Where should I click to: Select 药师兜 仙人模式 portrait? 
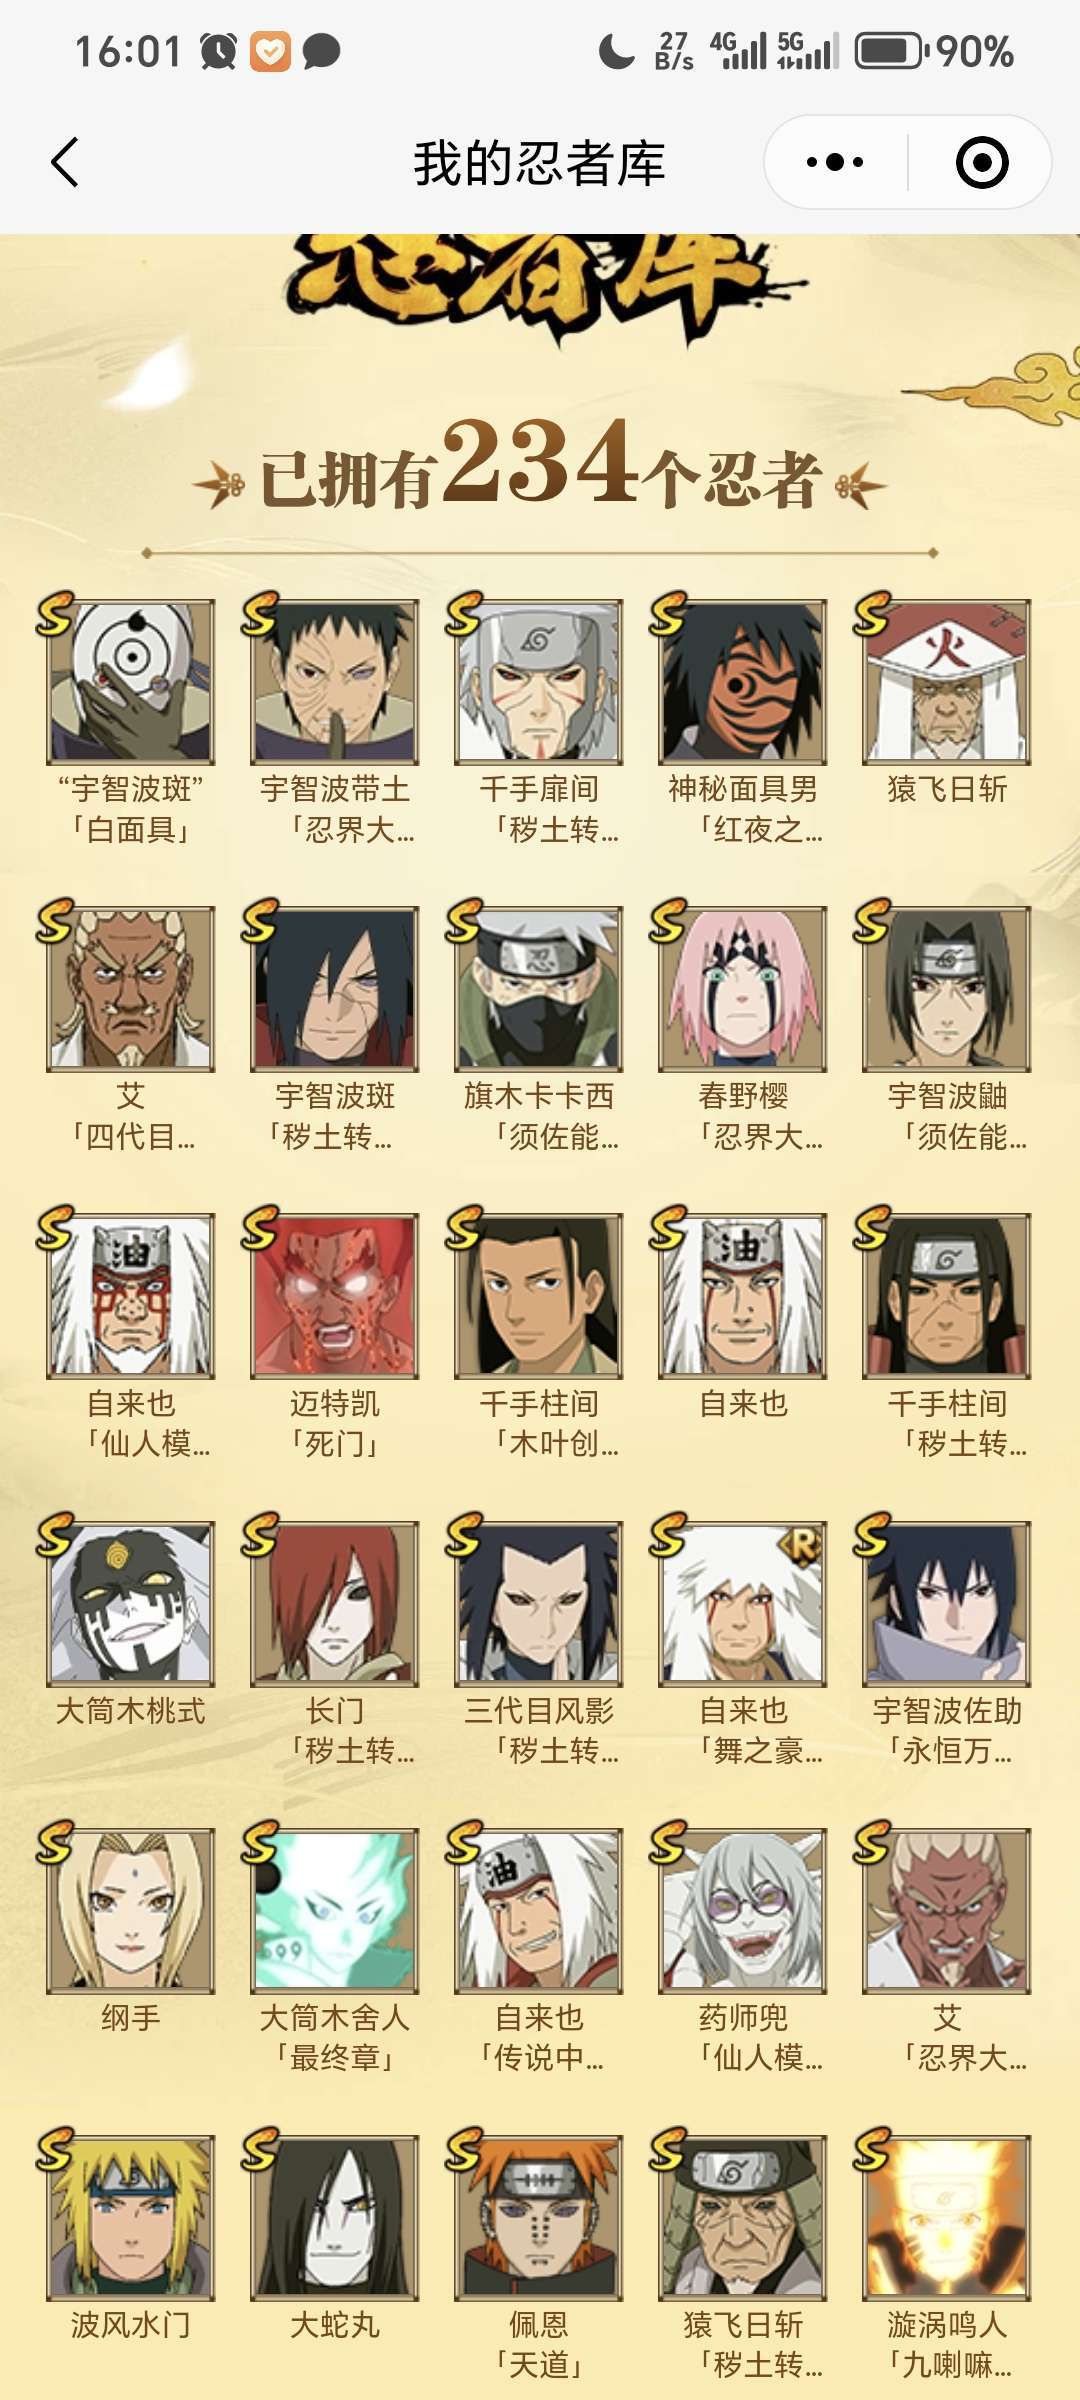click(743, 1911)
